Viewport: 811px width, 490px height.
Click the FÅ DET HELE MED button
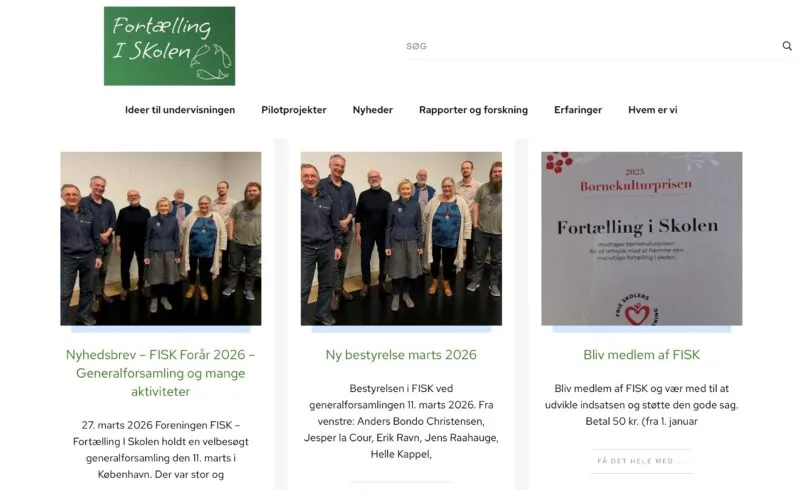pyautogui.click(x=641, y=461)
